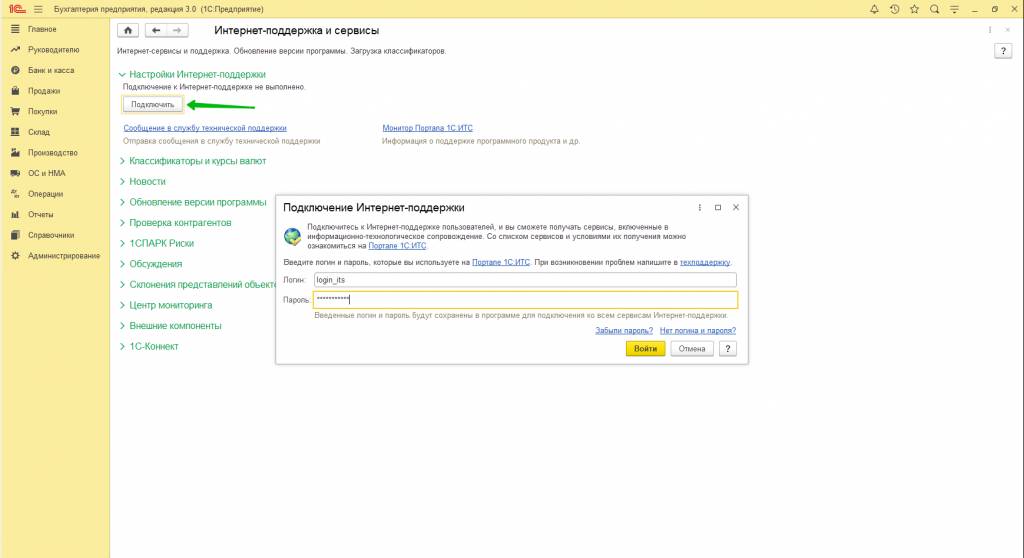1024x558 pixels.
Task: Click Забыли пароль? link
Action: 624,331
